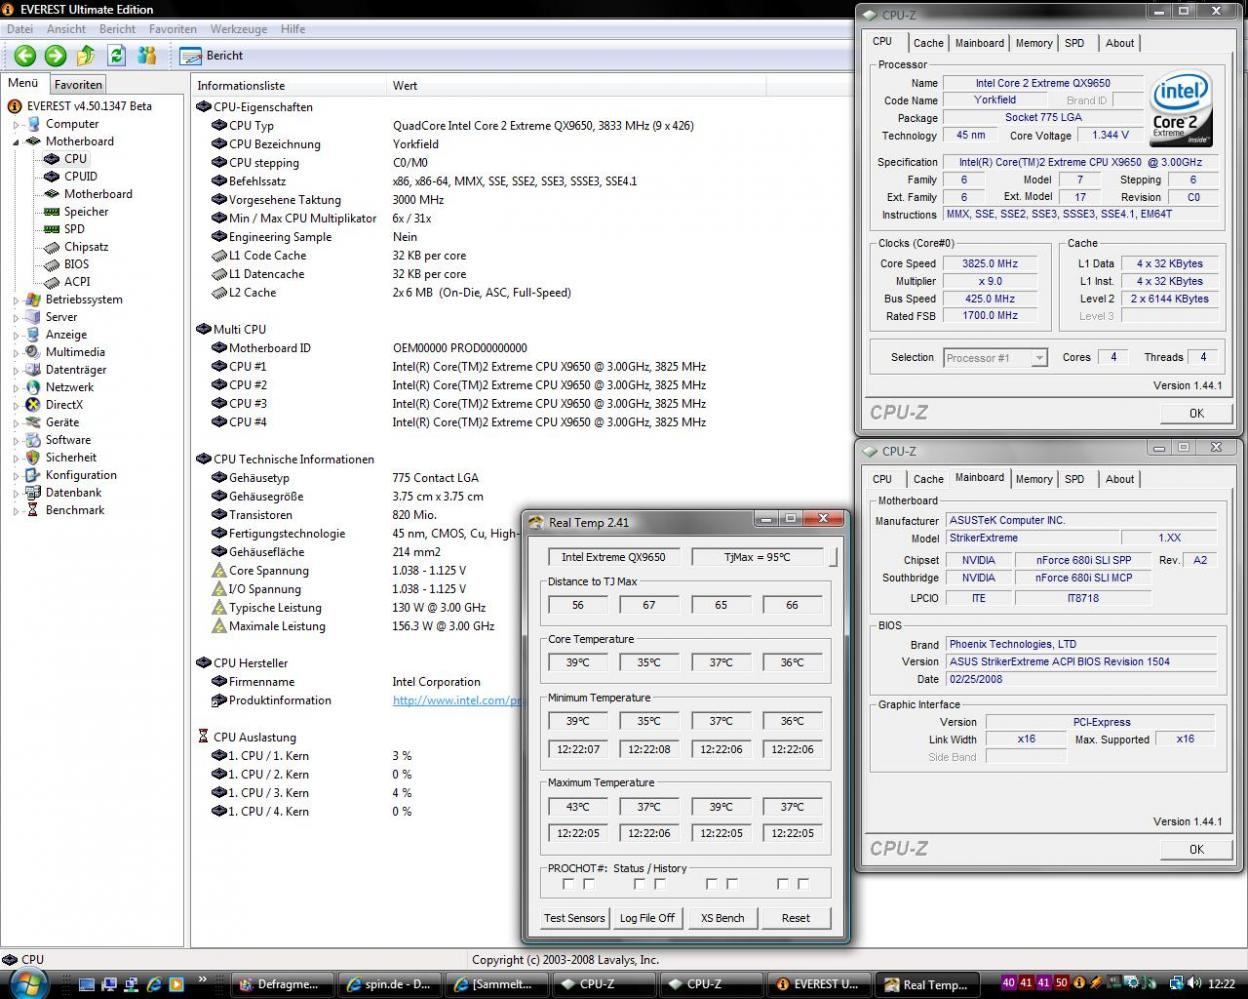Open the BIOS item in the tree
Image resolution: width=1248 pixels, height=999 pixels.
pos(67,264)
